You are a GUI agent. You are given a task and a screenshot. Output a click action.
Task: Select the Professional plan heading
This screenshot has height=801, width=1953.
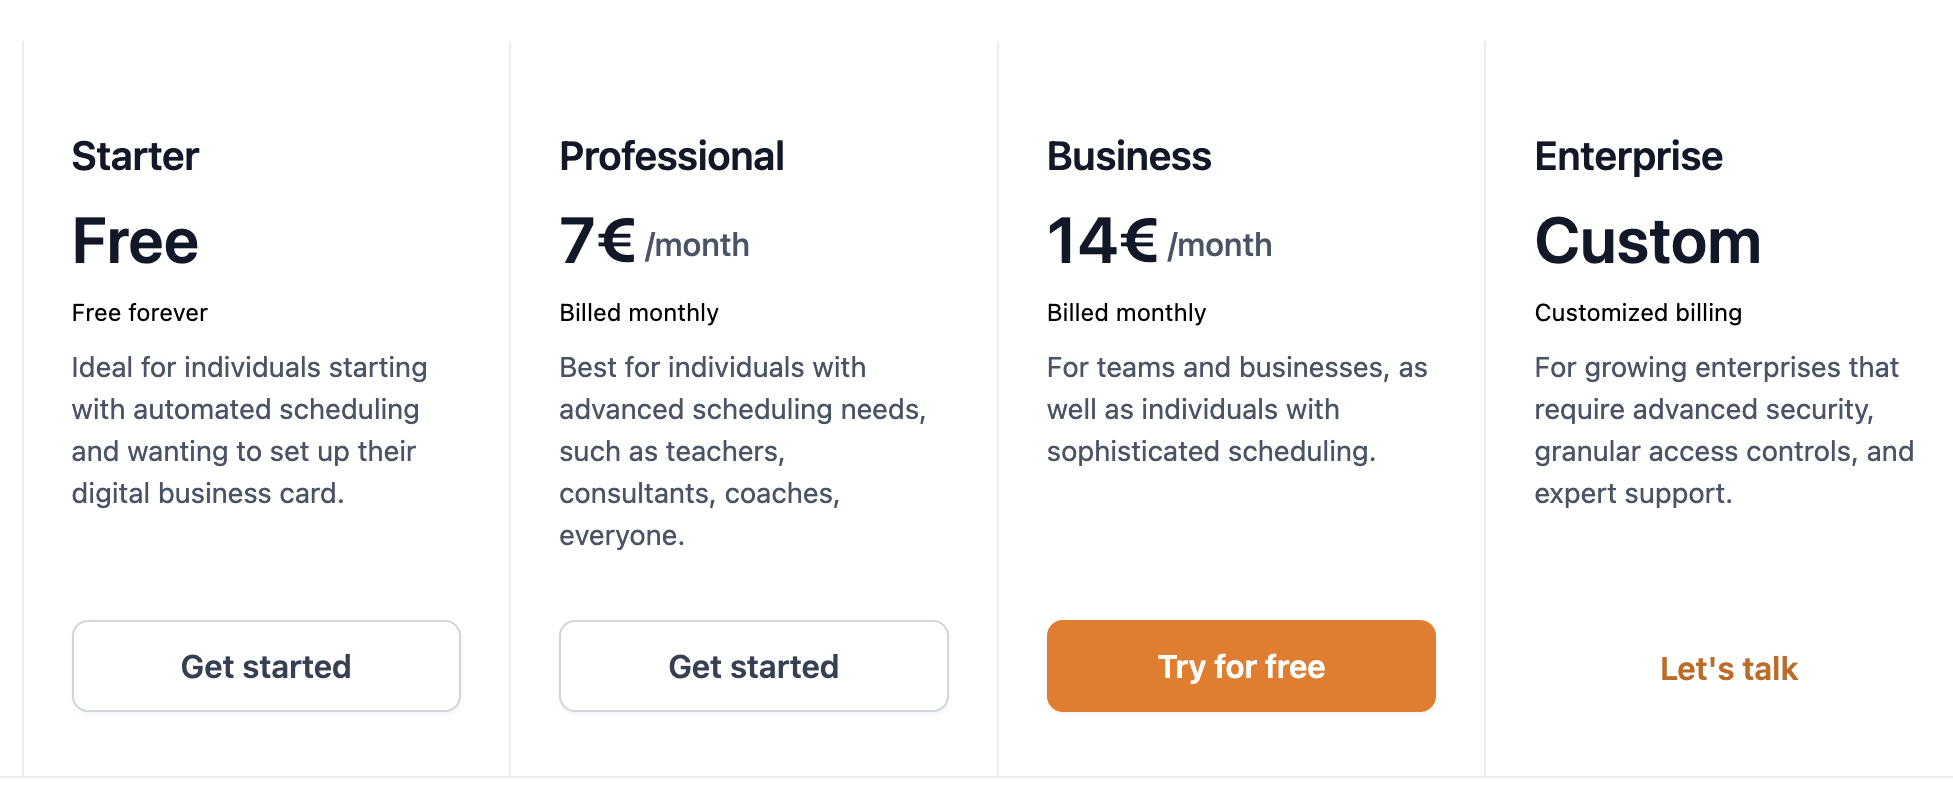coord(671,157)
